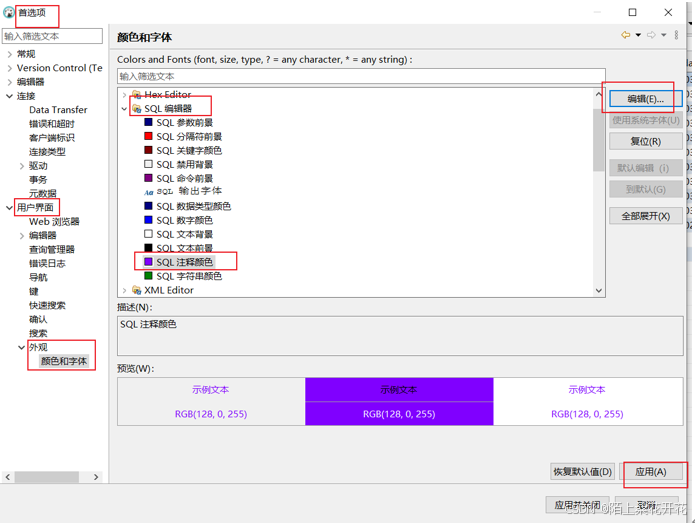Select 键 in preferences tree
The width and height of the screenshot is (695, 523).
[34, 292]
